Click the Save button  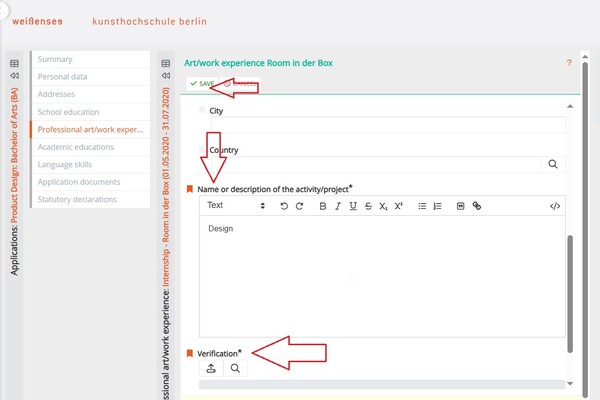click(x=202, y=84)
